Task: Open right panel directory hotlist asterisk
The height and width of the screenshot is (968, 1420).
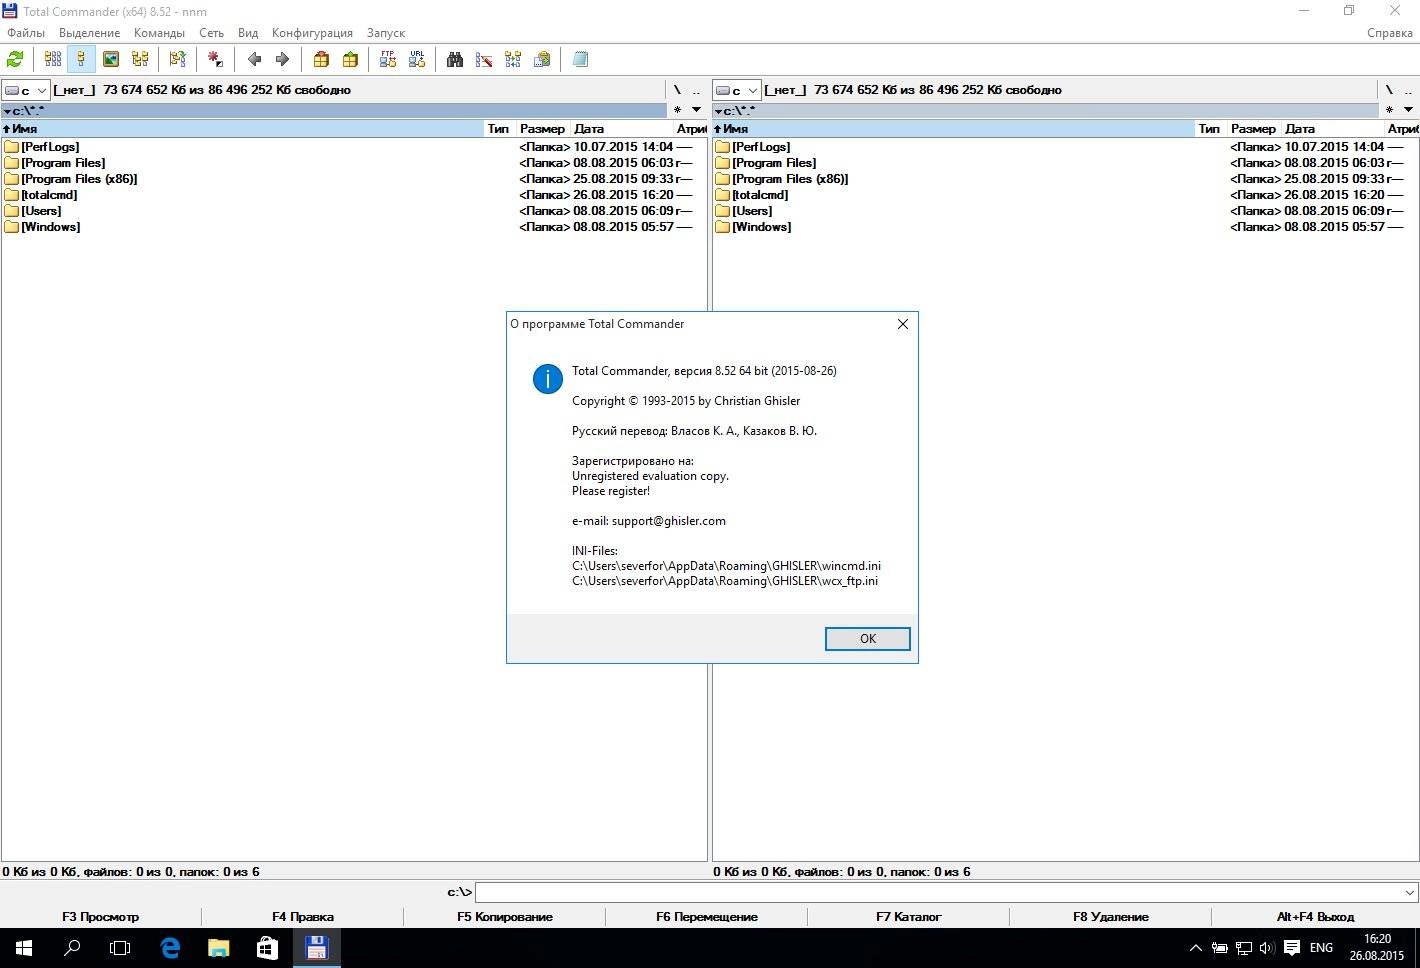Action: click(x=1389, y=110)
